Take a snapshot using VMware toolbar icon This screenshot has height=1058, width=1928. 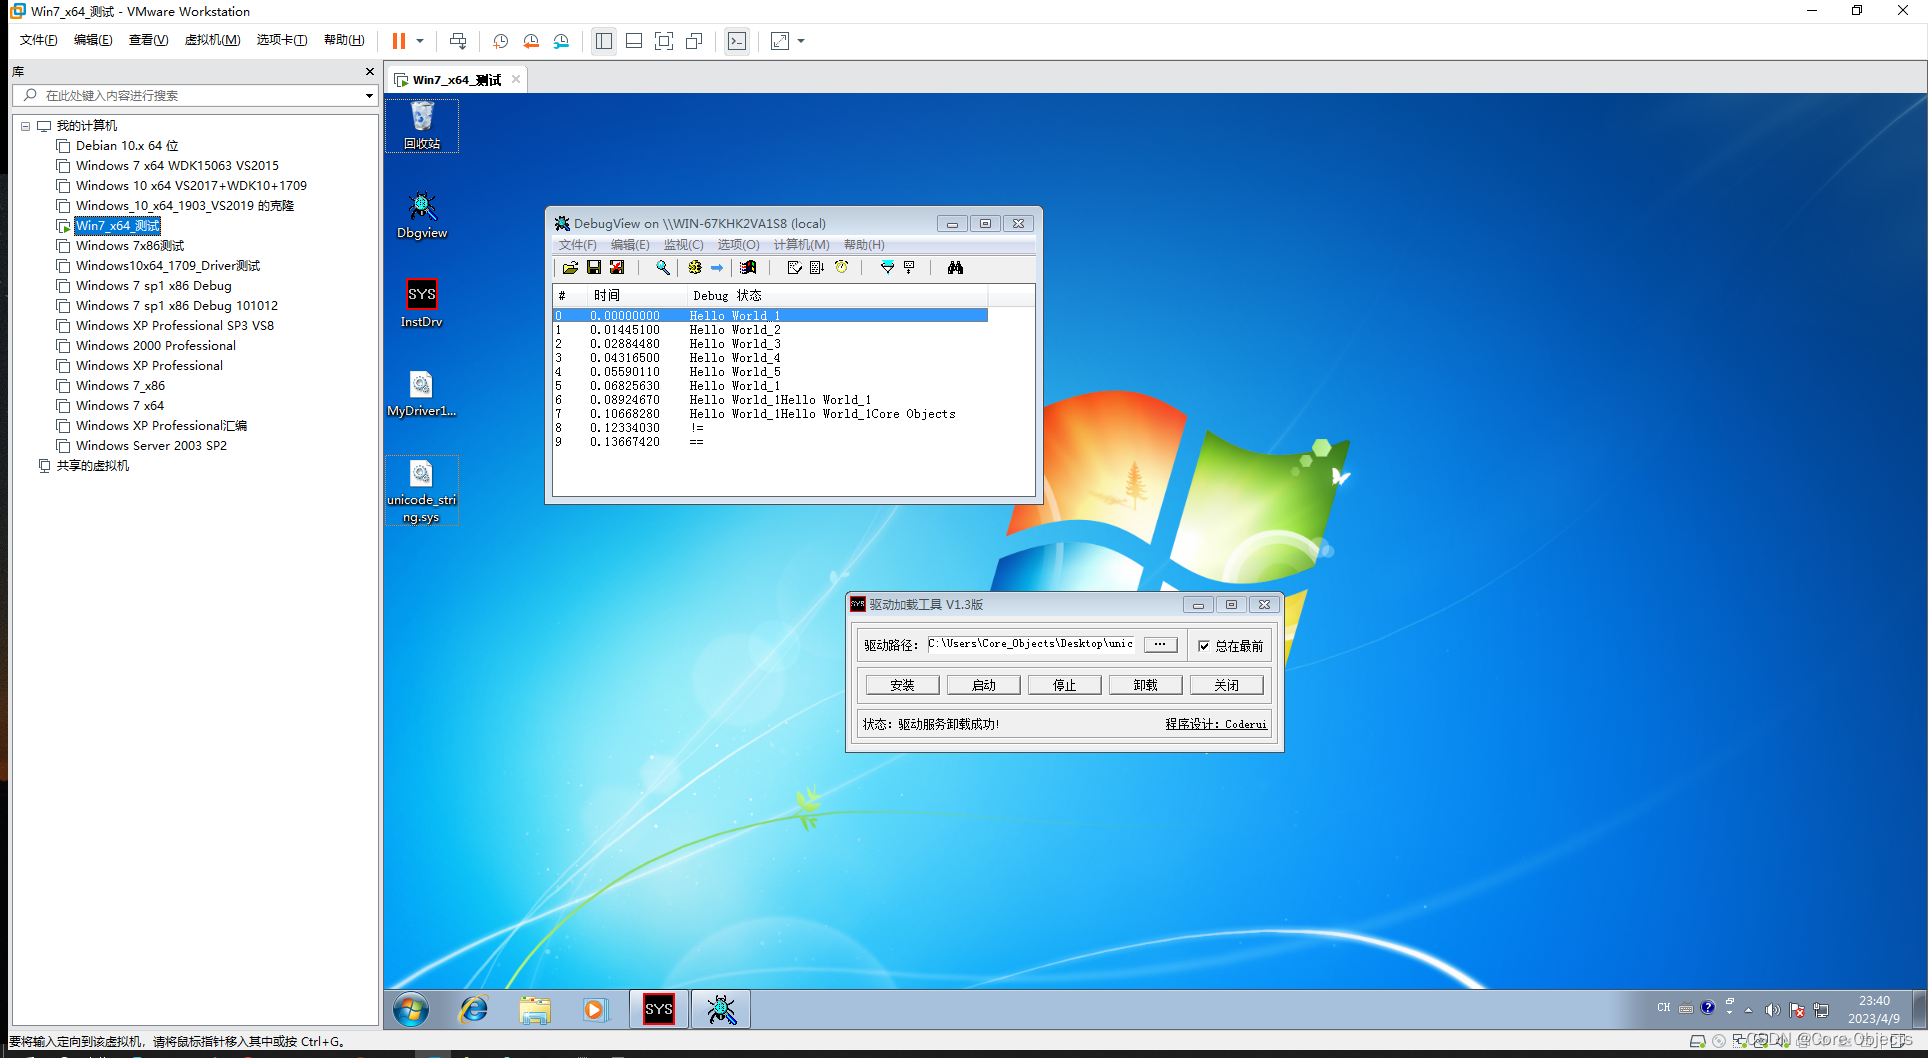[x=500, y=41]
